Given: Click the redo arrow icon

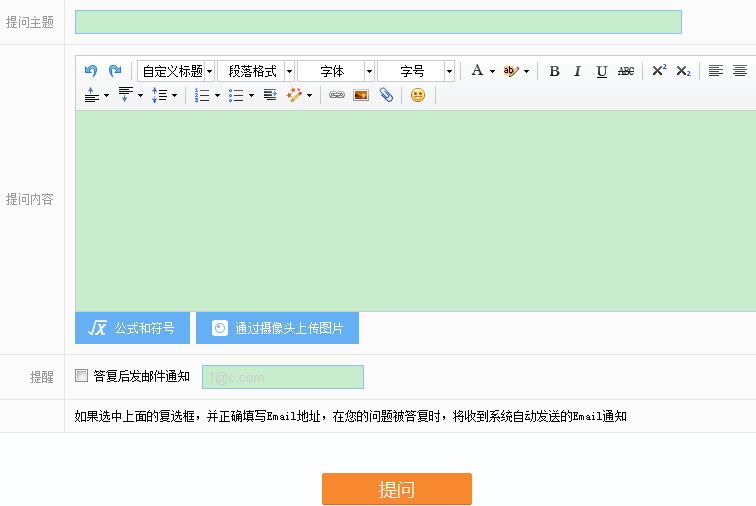Looking at the screenshot, I should (x=115, y=71).
